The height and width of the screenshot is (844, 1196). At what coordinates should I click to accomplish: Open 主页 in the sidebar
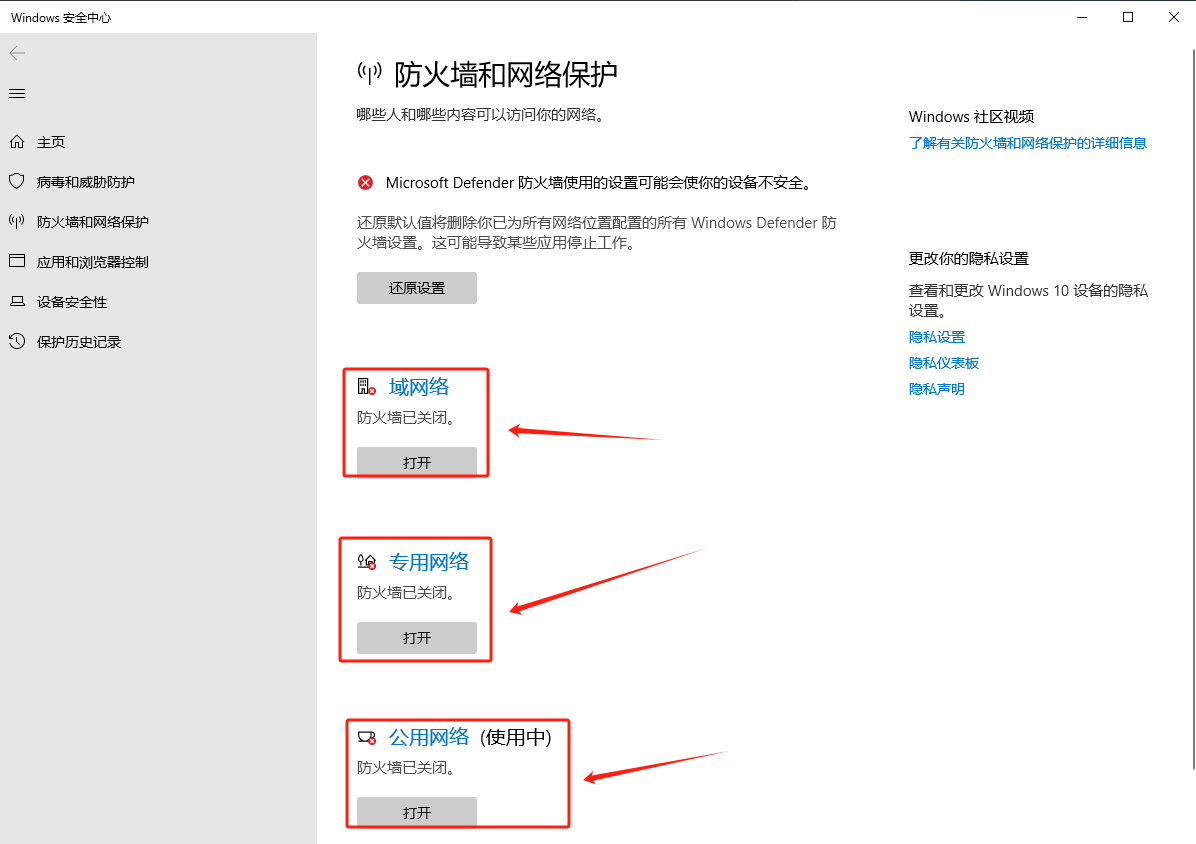(51, 143)
